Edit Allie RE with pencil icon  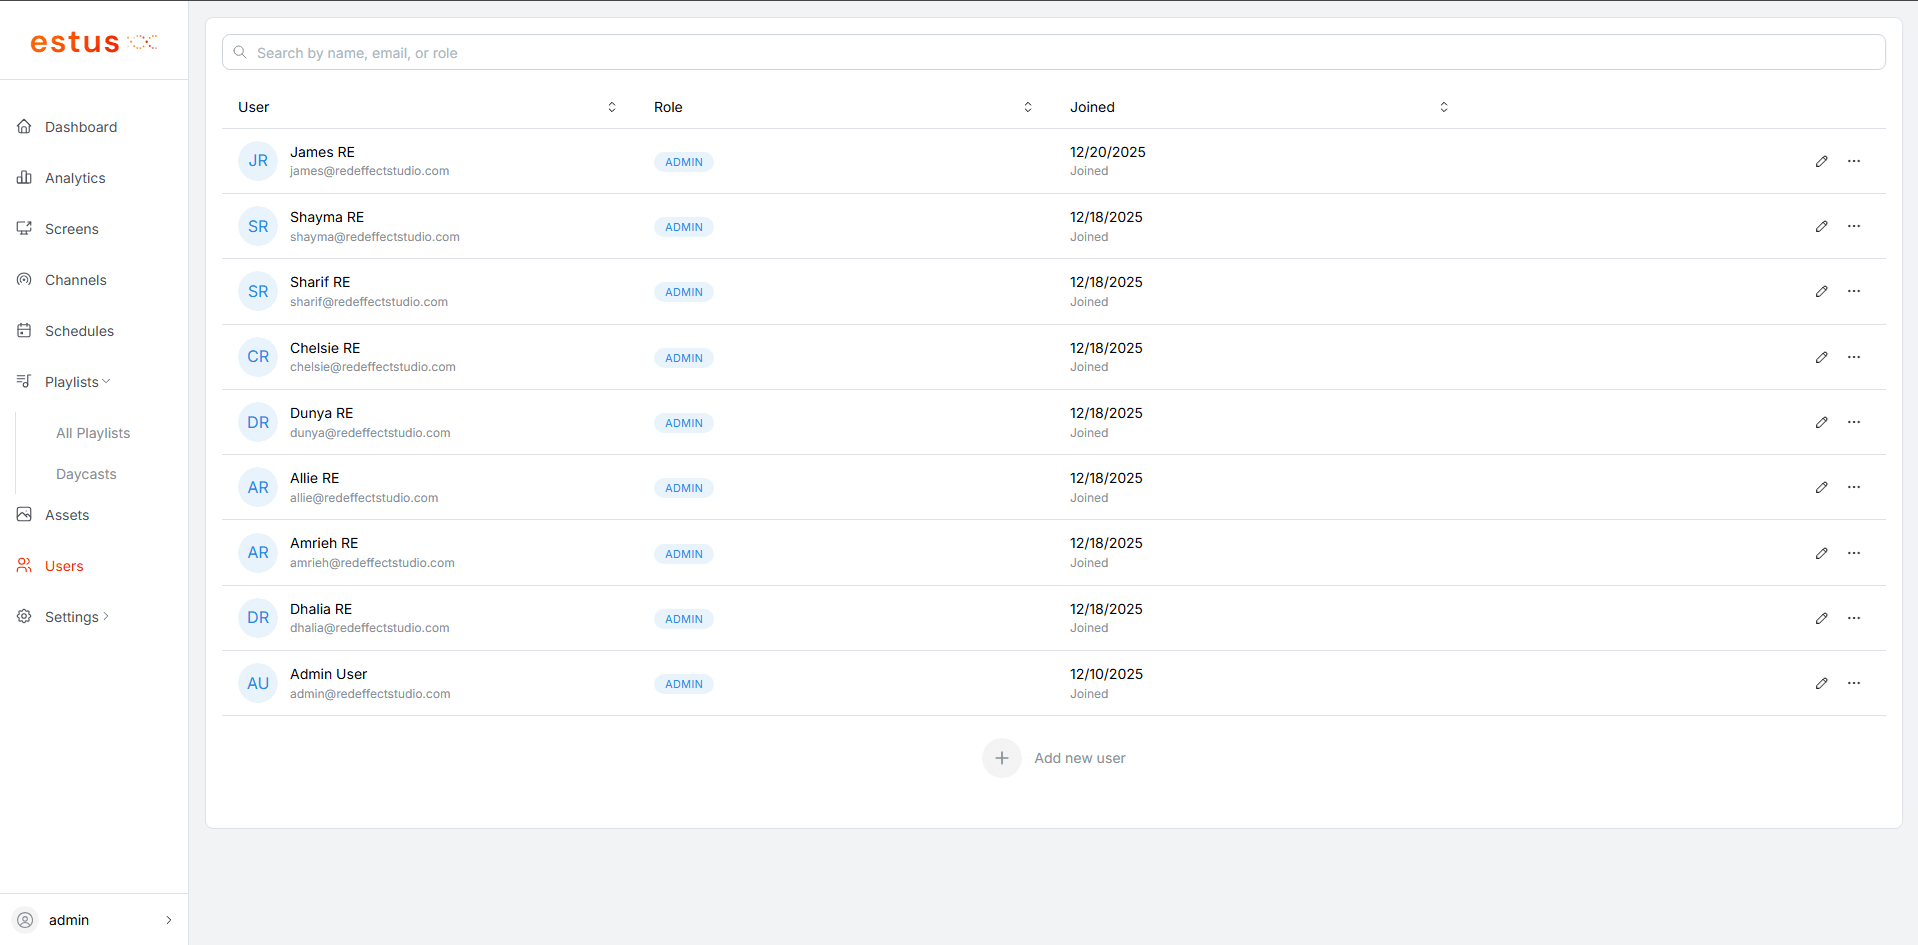(x=1822, y=487)
